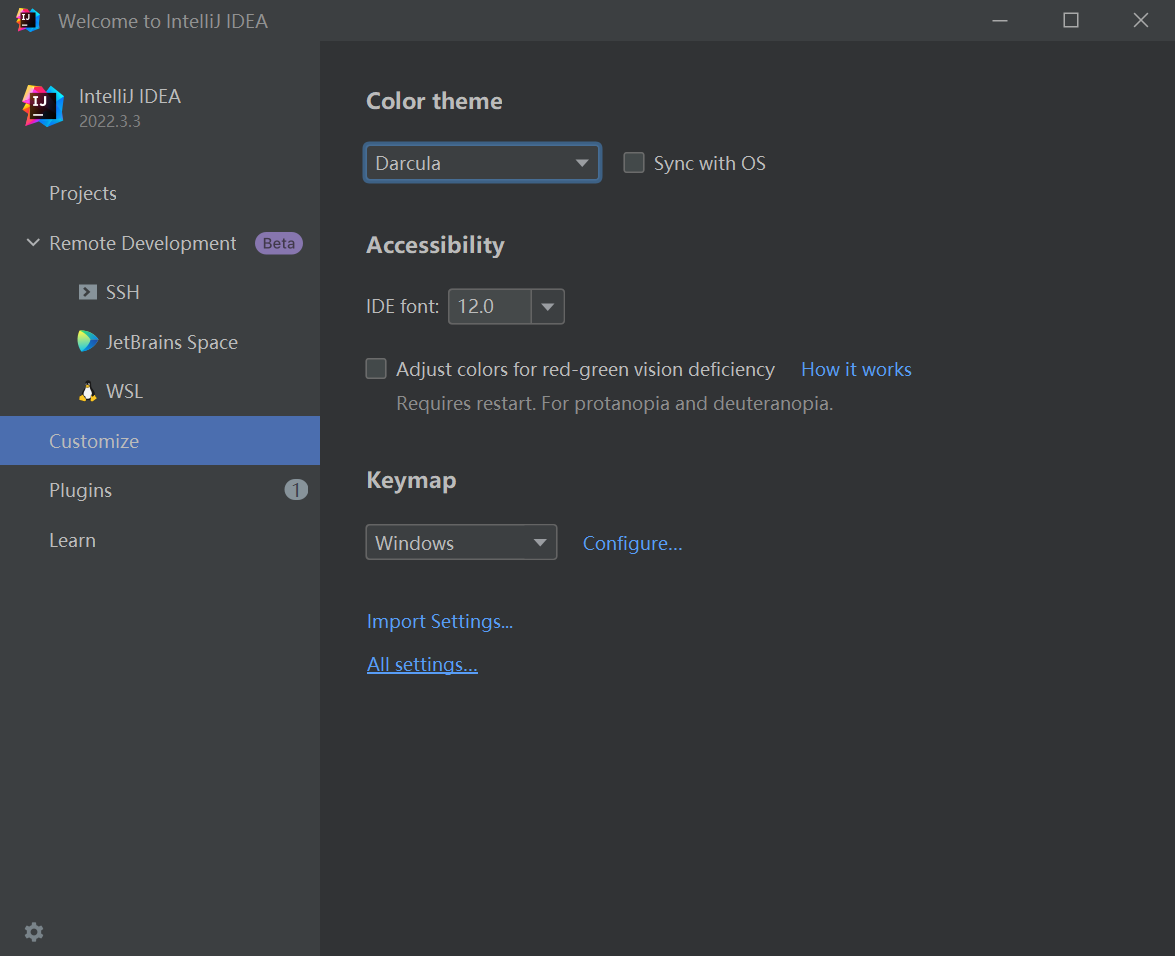This screenshot has width=1175, height=956.
Task: Click the Configure... keymap link
Action: (x=632, y=543)
